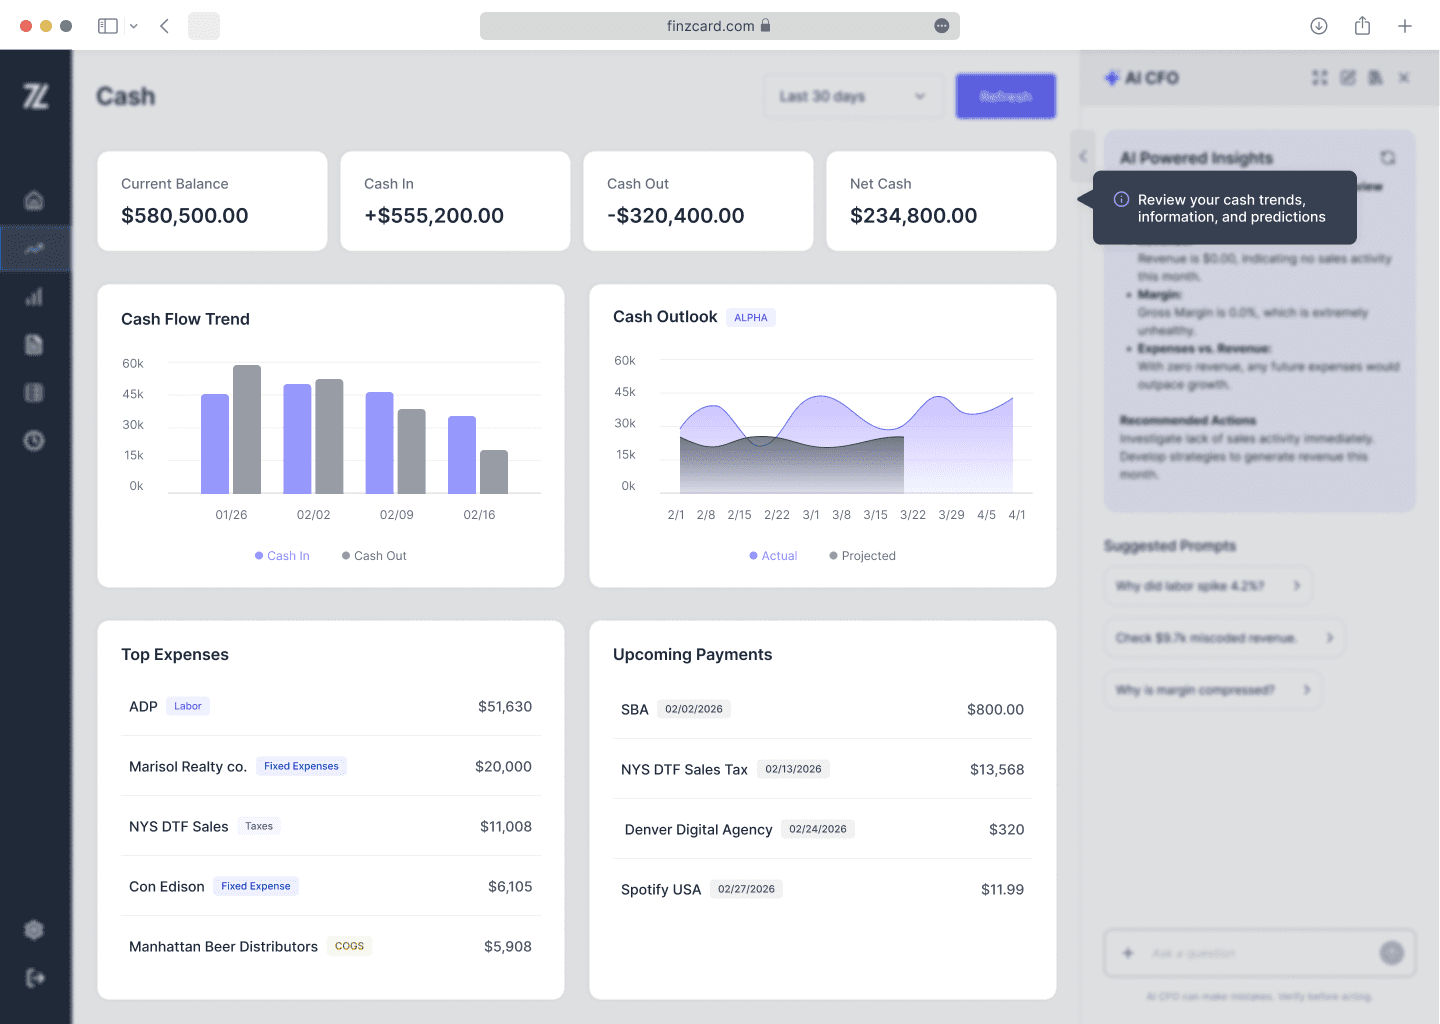Image resolution: width=1440 pixels, height=1024 pixels.
Task: Click the 01/26 Cash In bar
Action: (215, 444)
